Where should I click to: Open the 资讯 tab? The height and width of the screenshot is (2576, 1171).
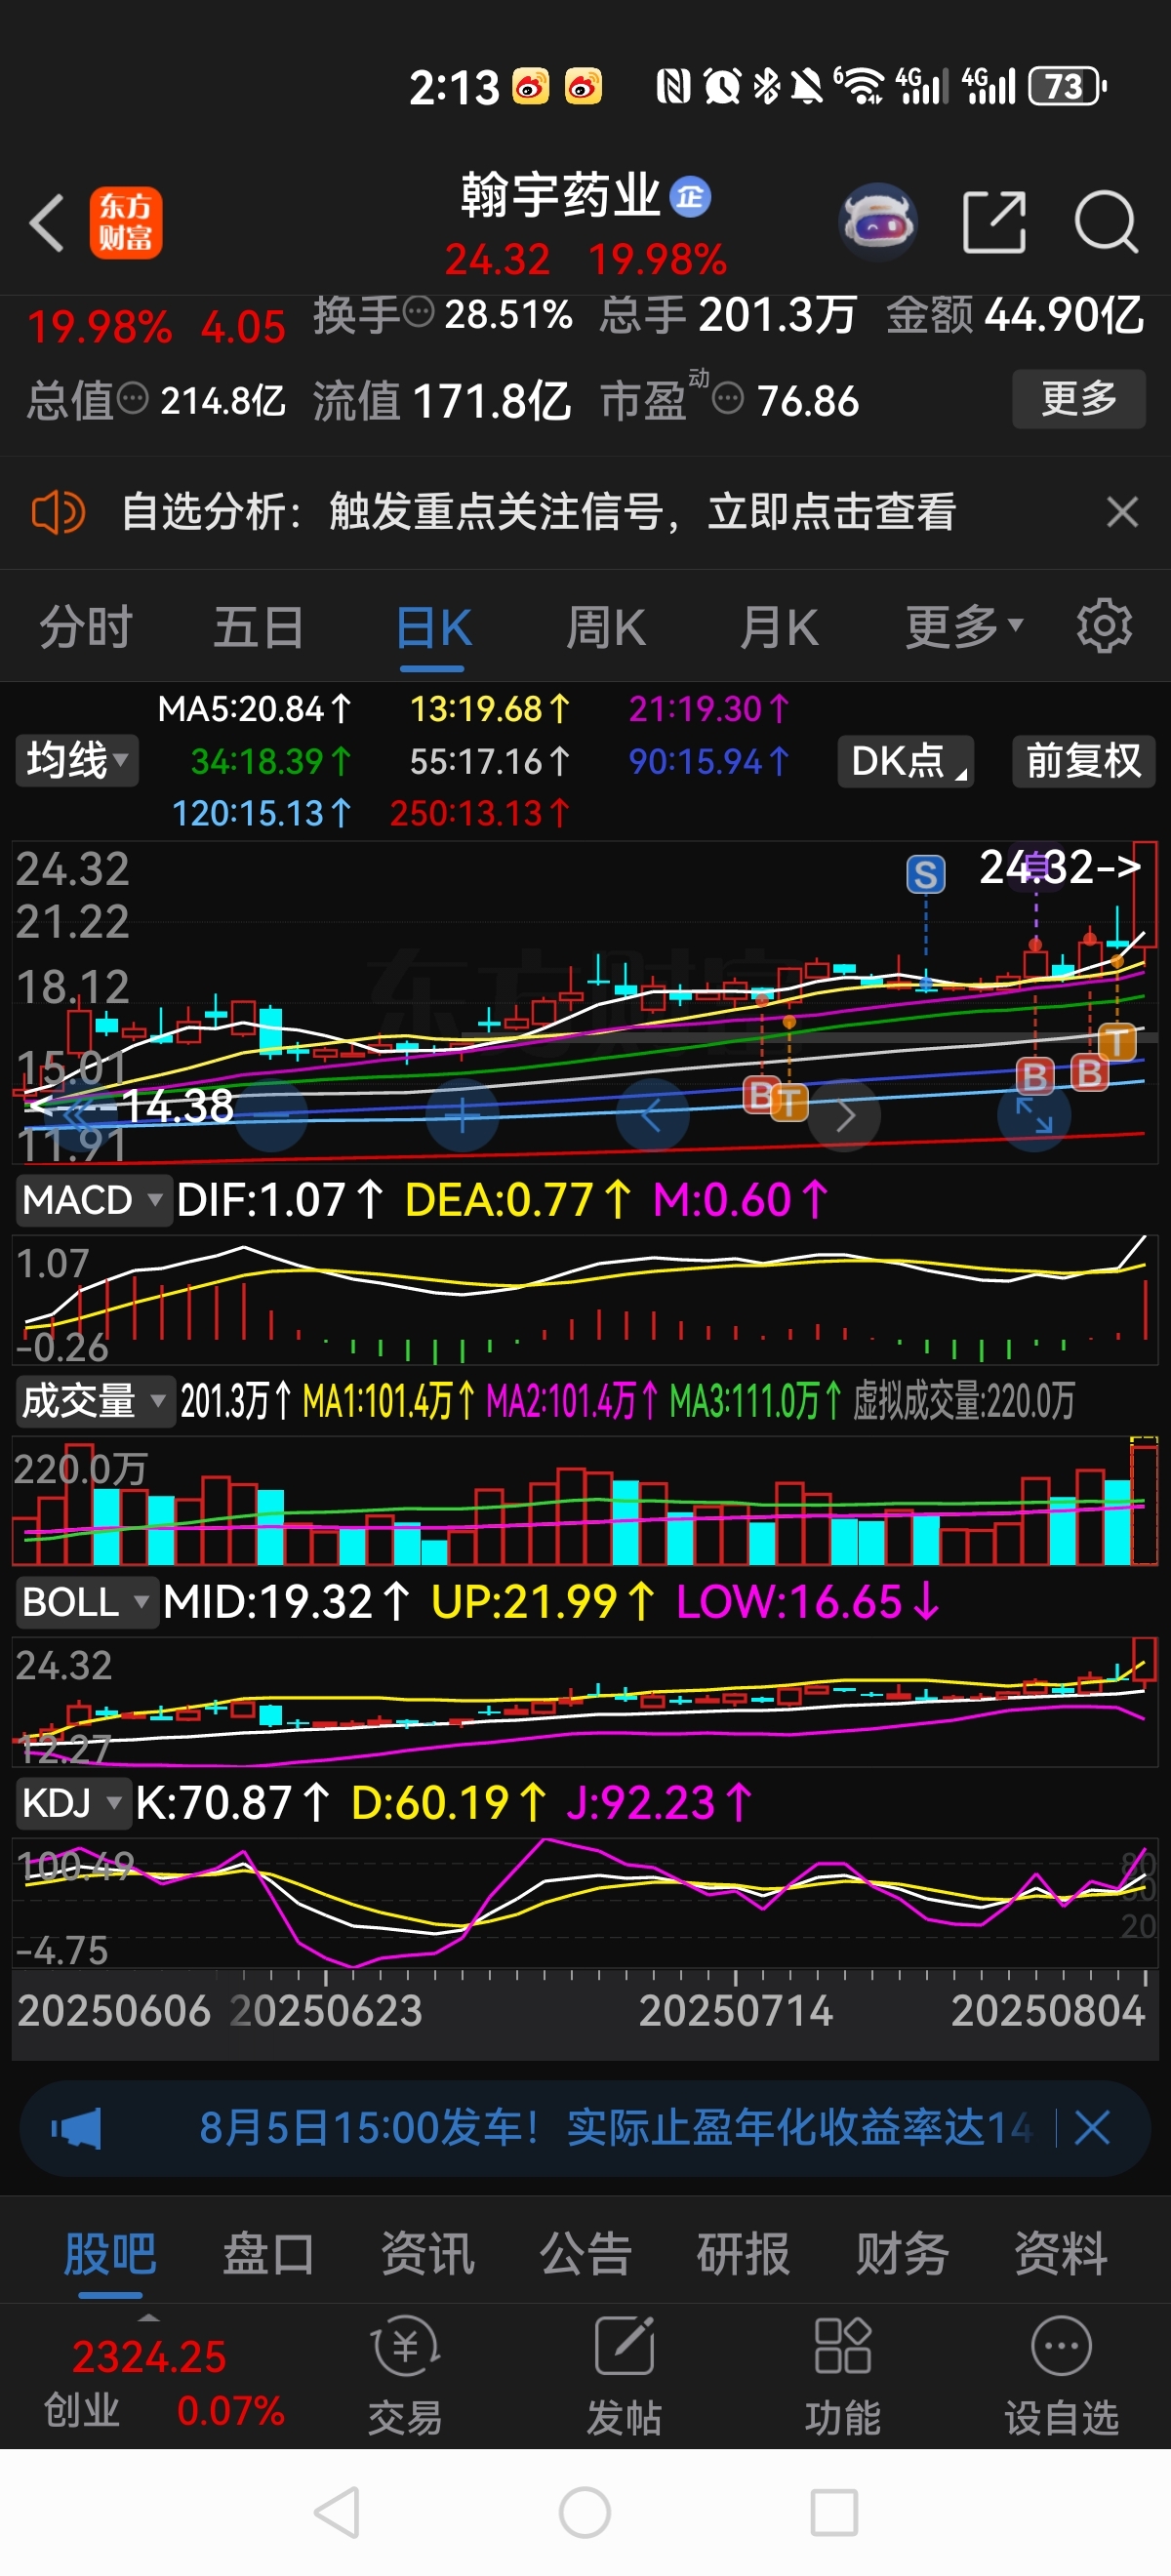427,2254
